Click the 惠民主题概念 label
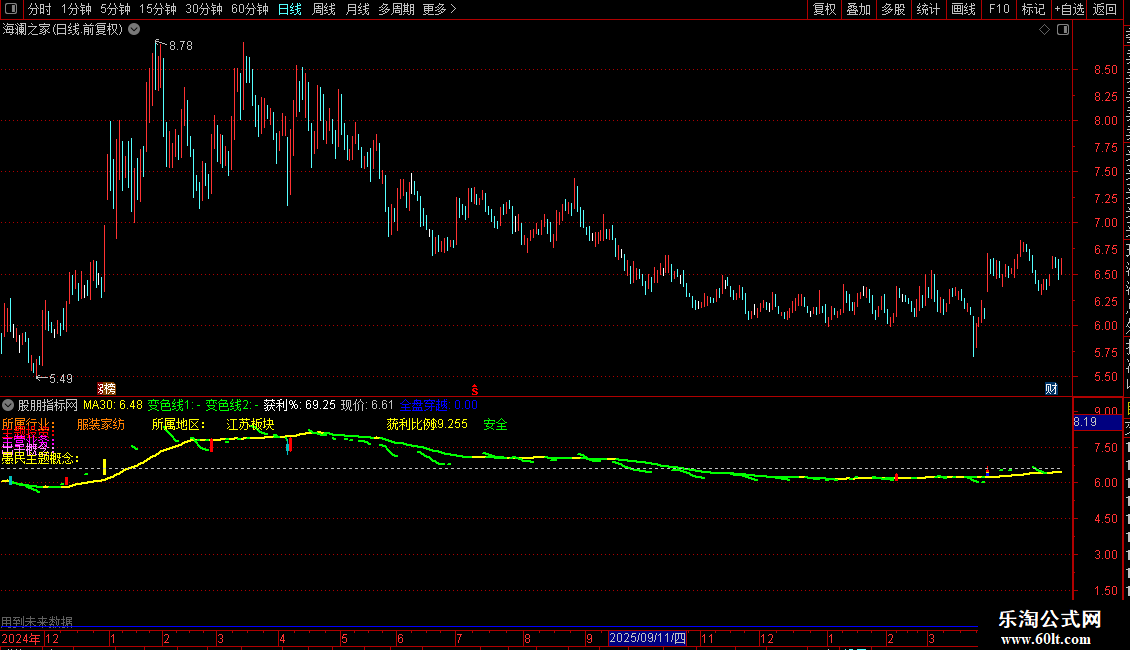The width and height of the screenshot is (1130, 650). [x=40, y=458]
